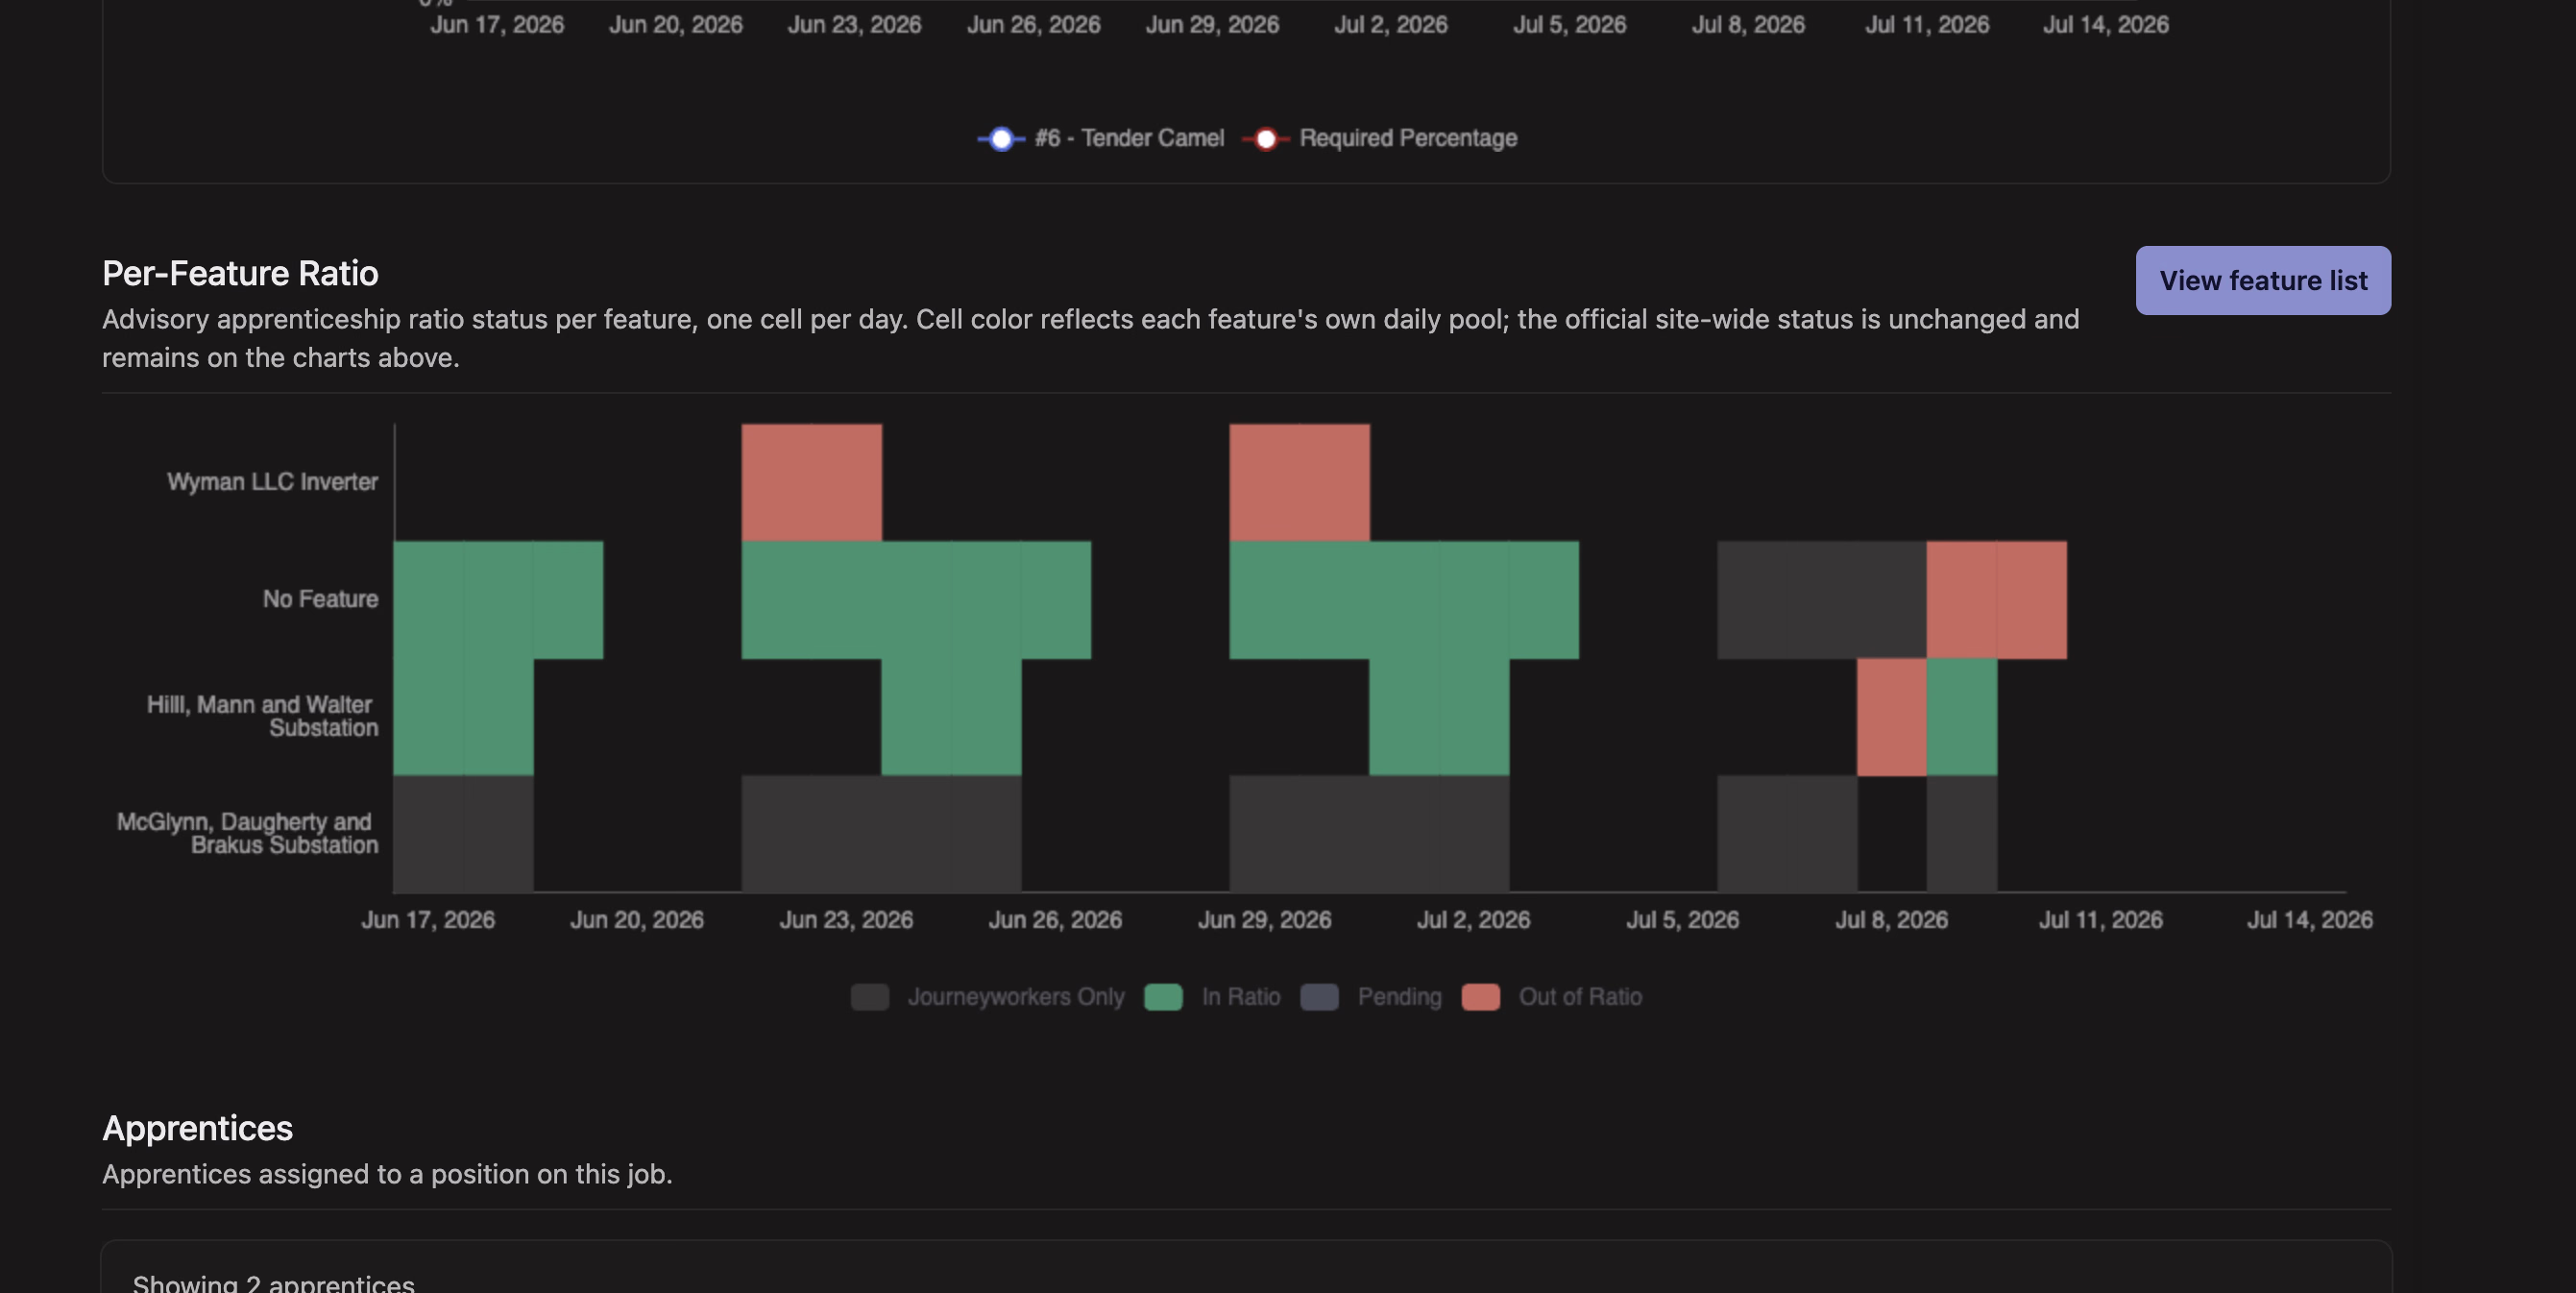Click the Showing 2 apprentices text

[273, 1283]
